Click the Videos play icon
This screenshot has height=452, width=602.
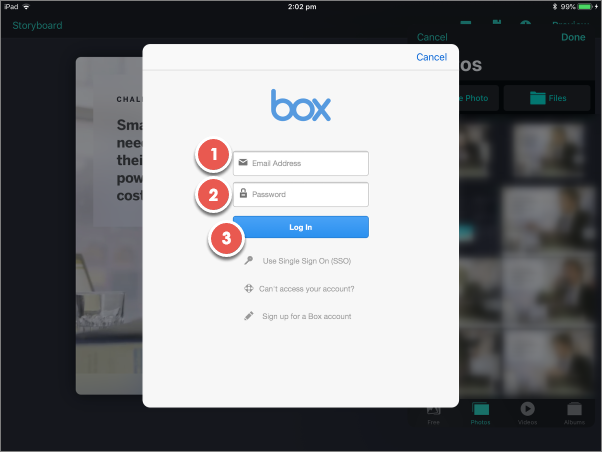[528, 409]
